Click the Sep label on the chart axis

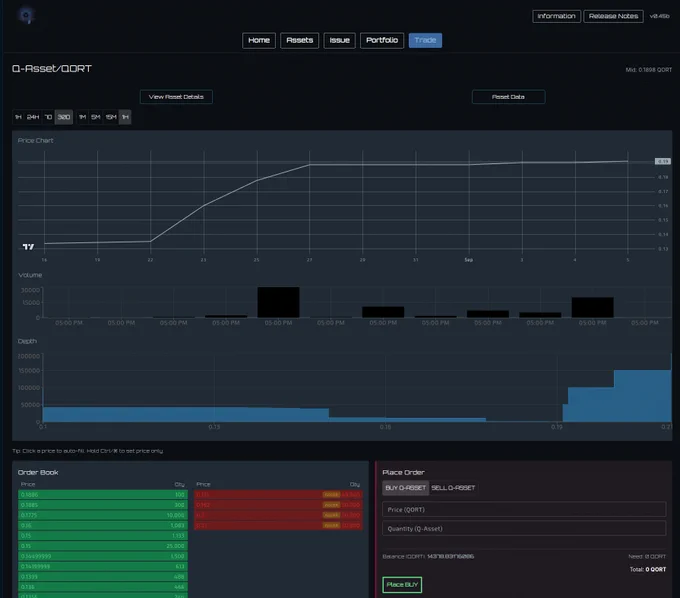pyautogui.click(x=469, y=260)
